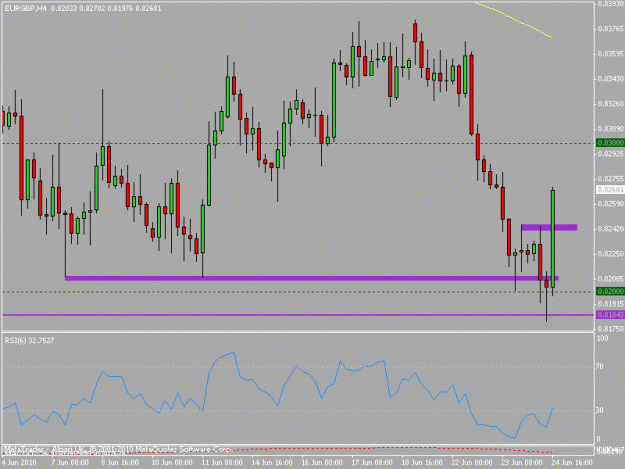This screenshot has width=625, height=469.
Task: Click the 10 Jun 00:00 time label
Action: point(172,463)
